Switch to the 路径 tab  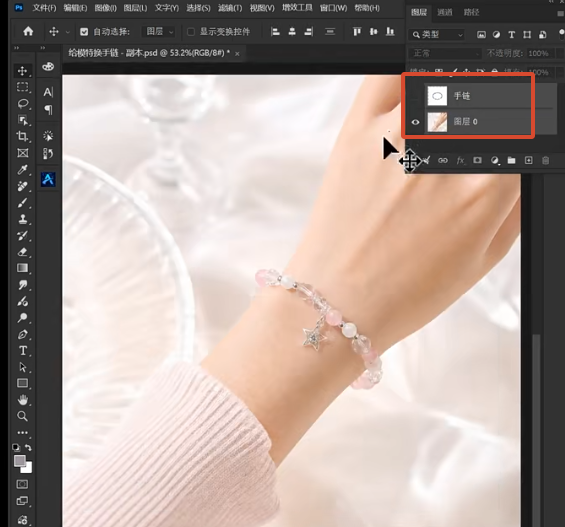(471, 12)
